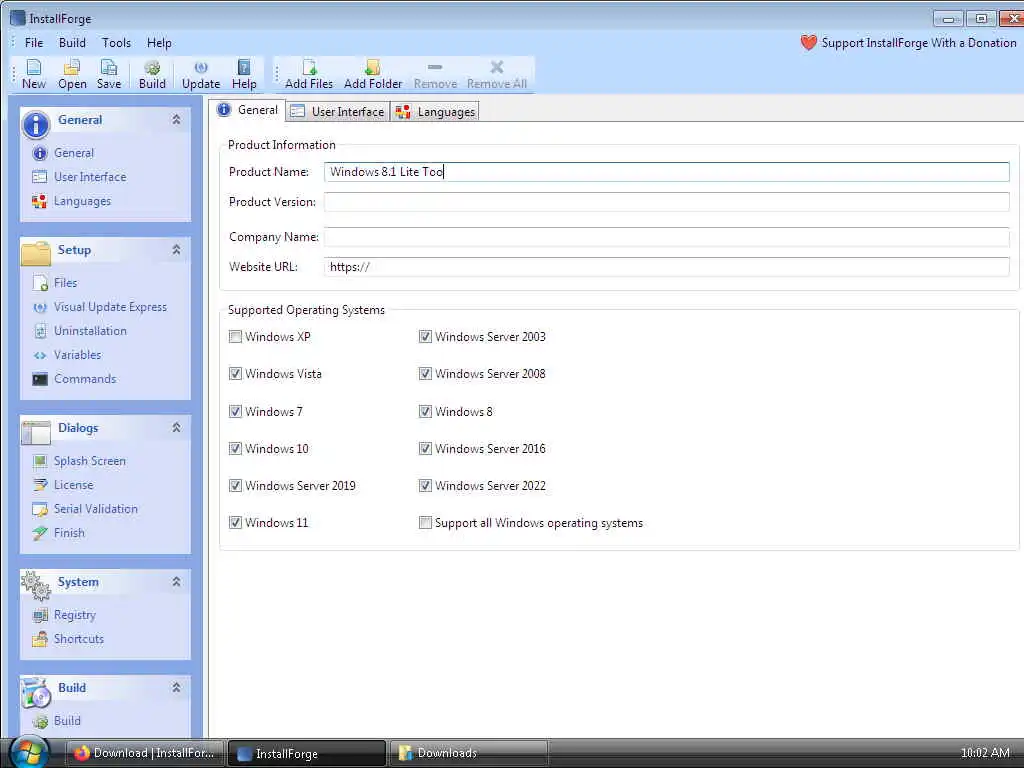This screenshot has height=768, width=1024.
Task: Check Support all Windows operating systems
Action: [x=425, y=523]
